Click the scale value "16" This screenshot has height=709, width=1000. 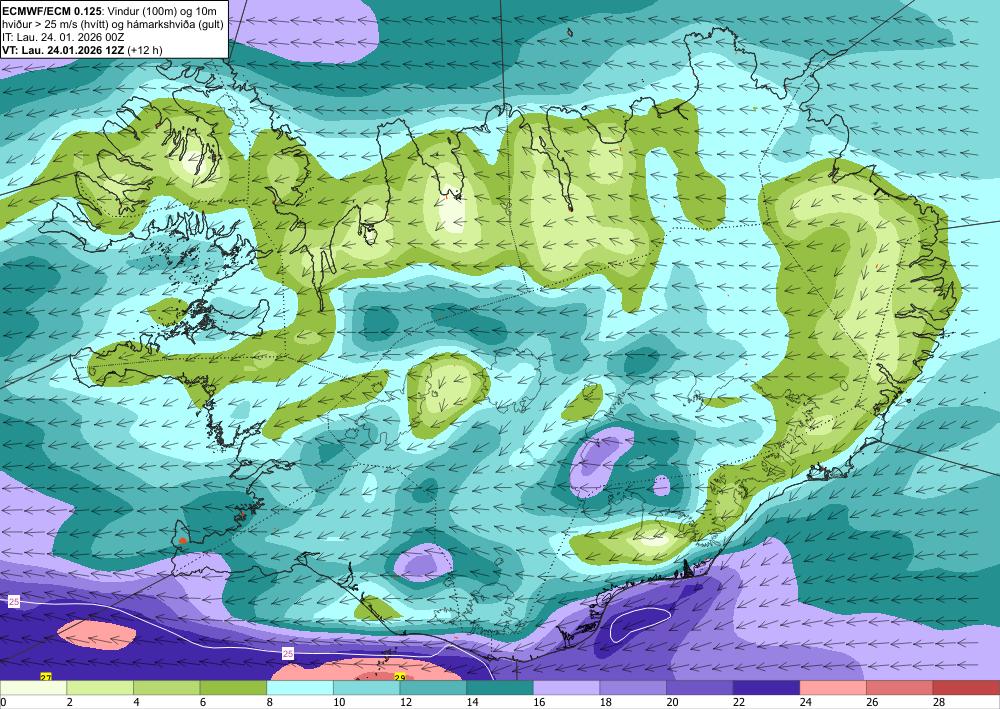[539, 703]
